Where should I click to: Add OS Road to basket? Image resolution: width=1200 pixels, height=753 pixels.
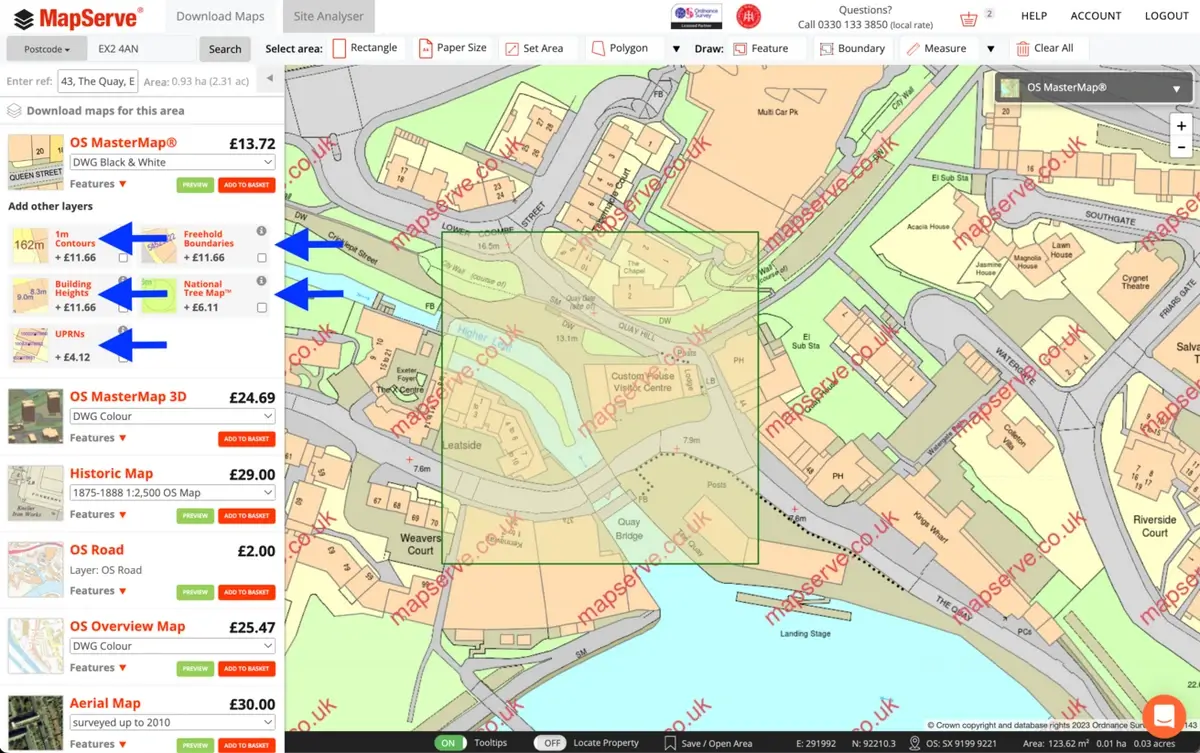[246, 592]
